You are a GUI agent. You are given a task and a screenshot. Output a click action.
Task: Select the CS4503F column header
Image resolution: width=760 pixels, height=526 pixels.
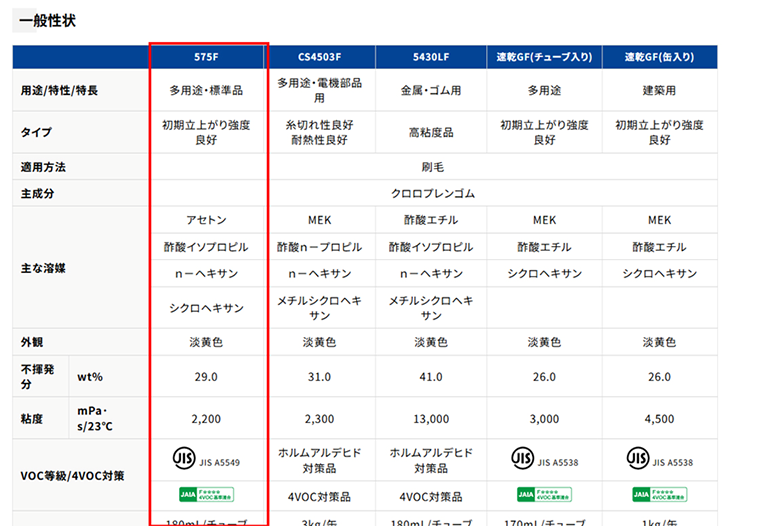pos(320,56)
